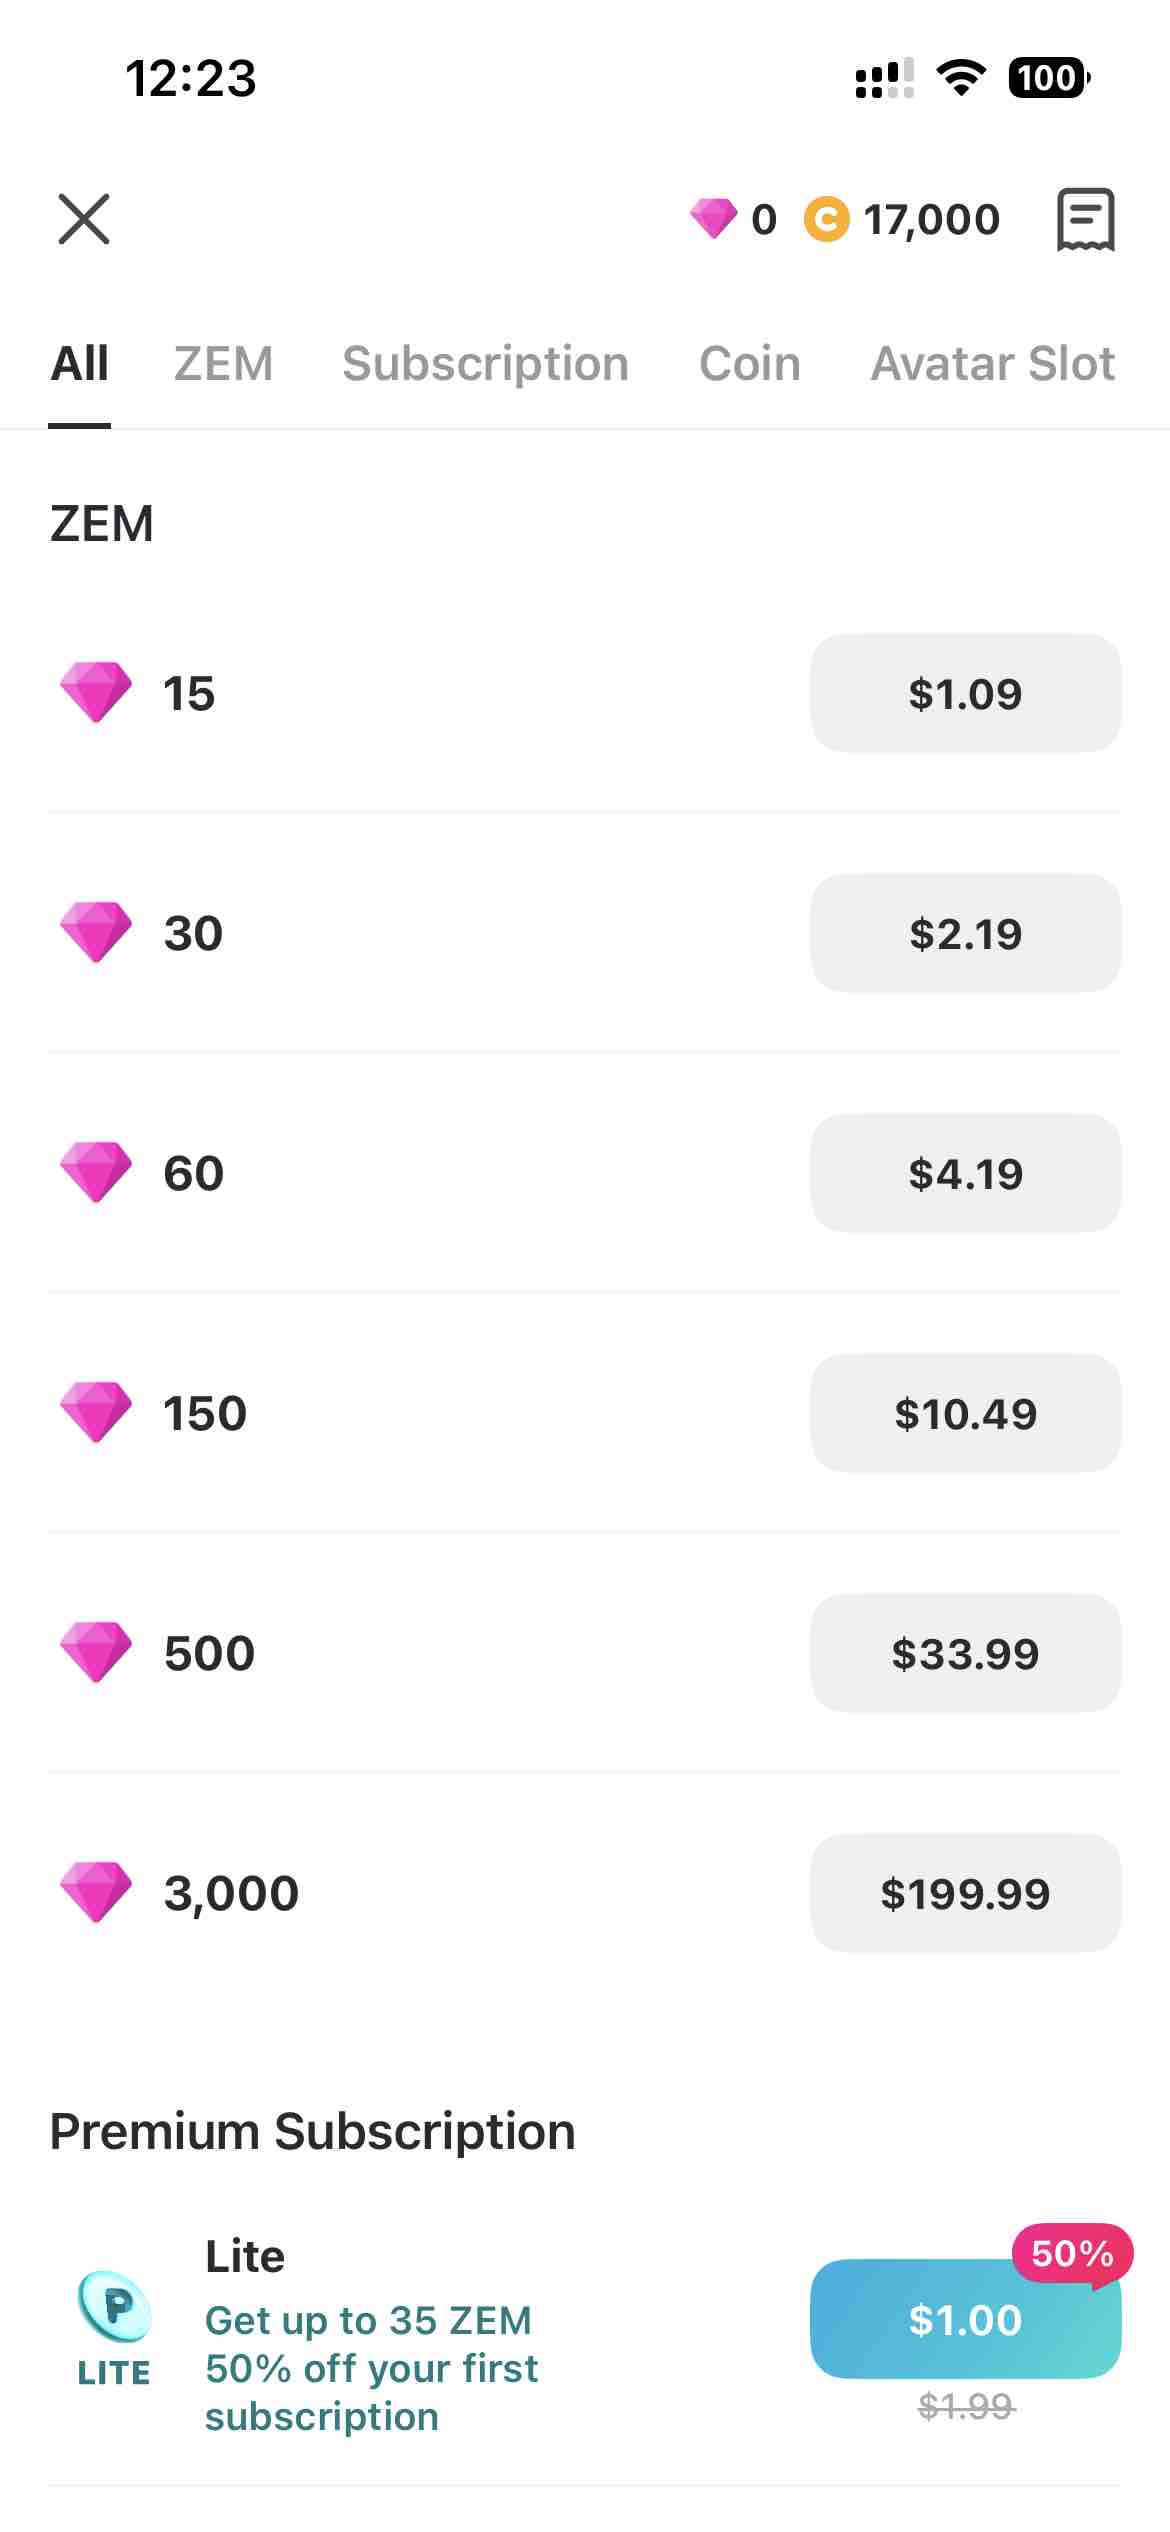Screen dimensions: 1170x2532
Task: Buy 15 ZEM for $1.09
Action: pos(965,693)
